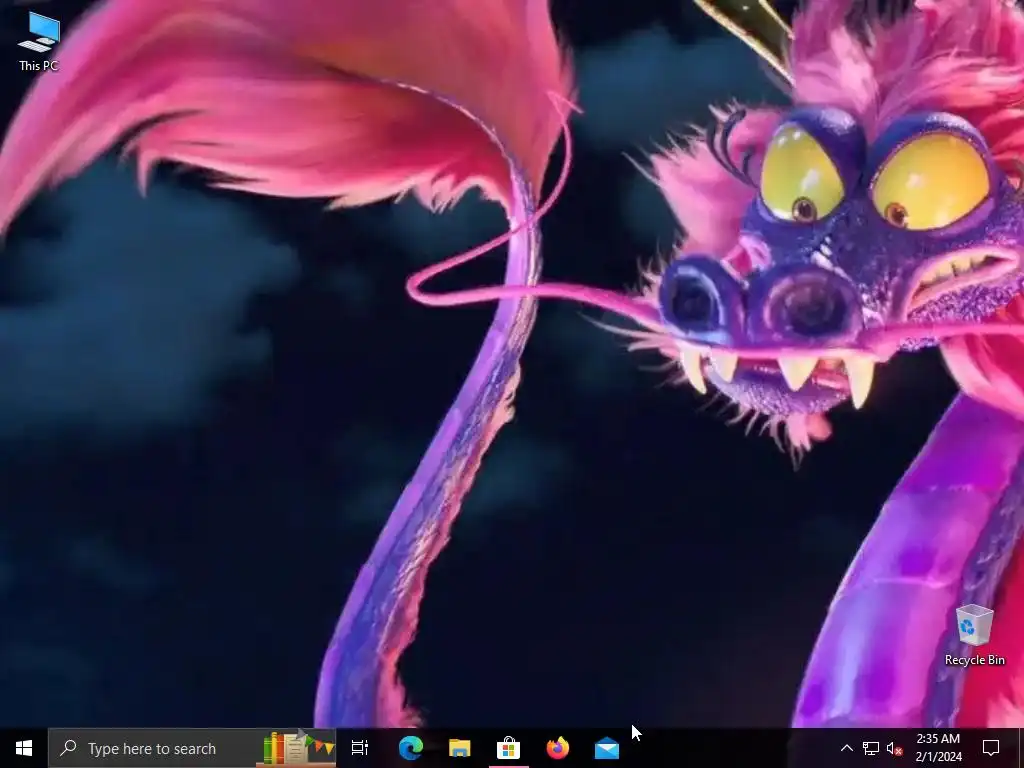Open the Mail app from the taskbar
The width and height of the screenshot is (1024, 768).
pos(607,748)
